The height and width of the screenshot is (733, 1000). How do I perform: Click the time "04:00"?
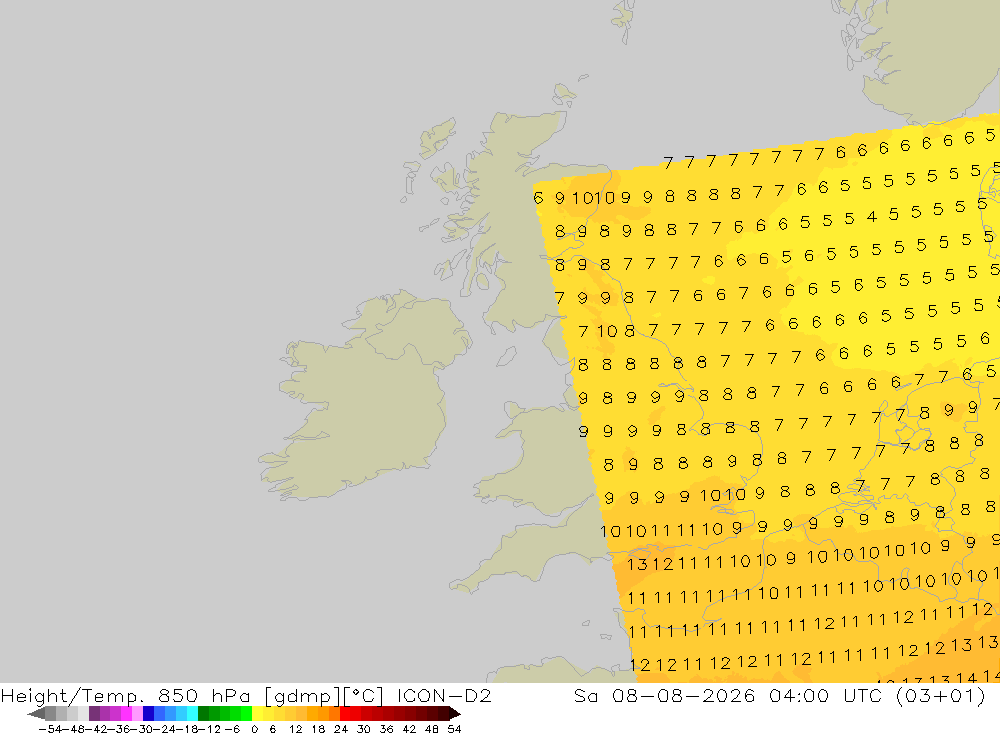tap(799, 695)
